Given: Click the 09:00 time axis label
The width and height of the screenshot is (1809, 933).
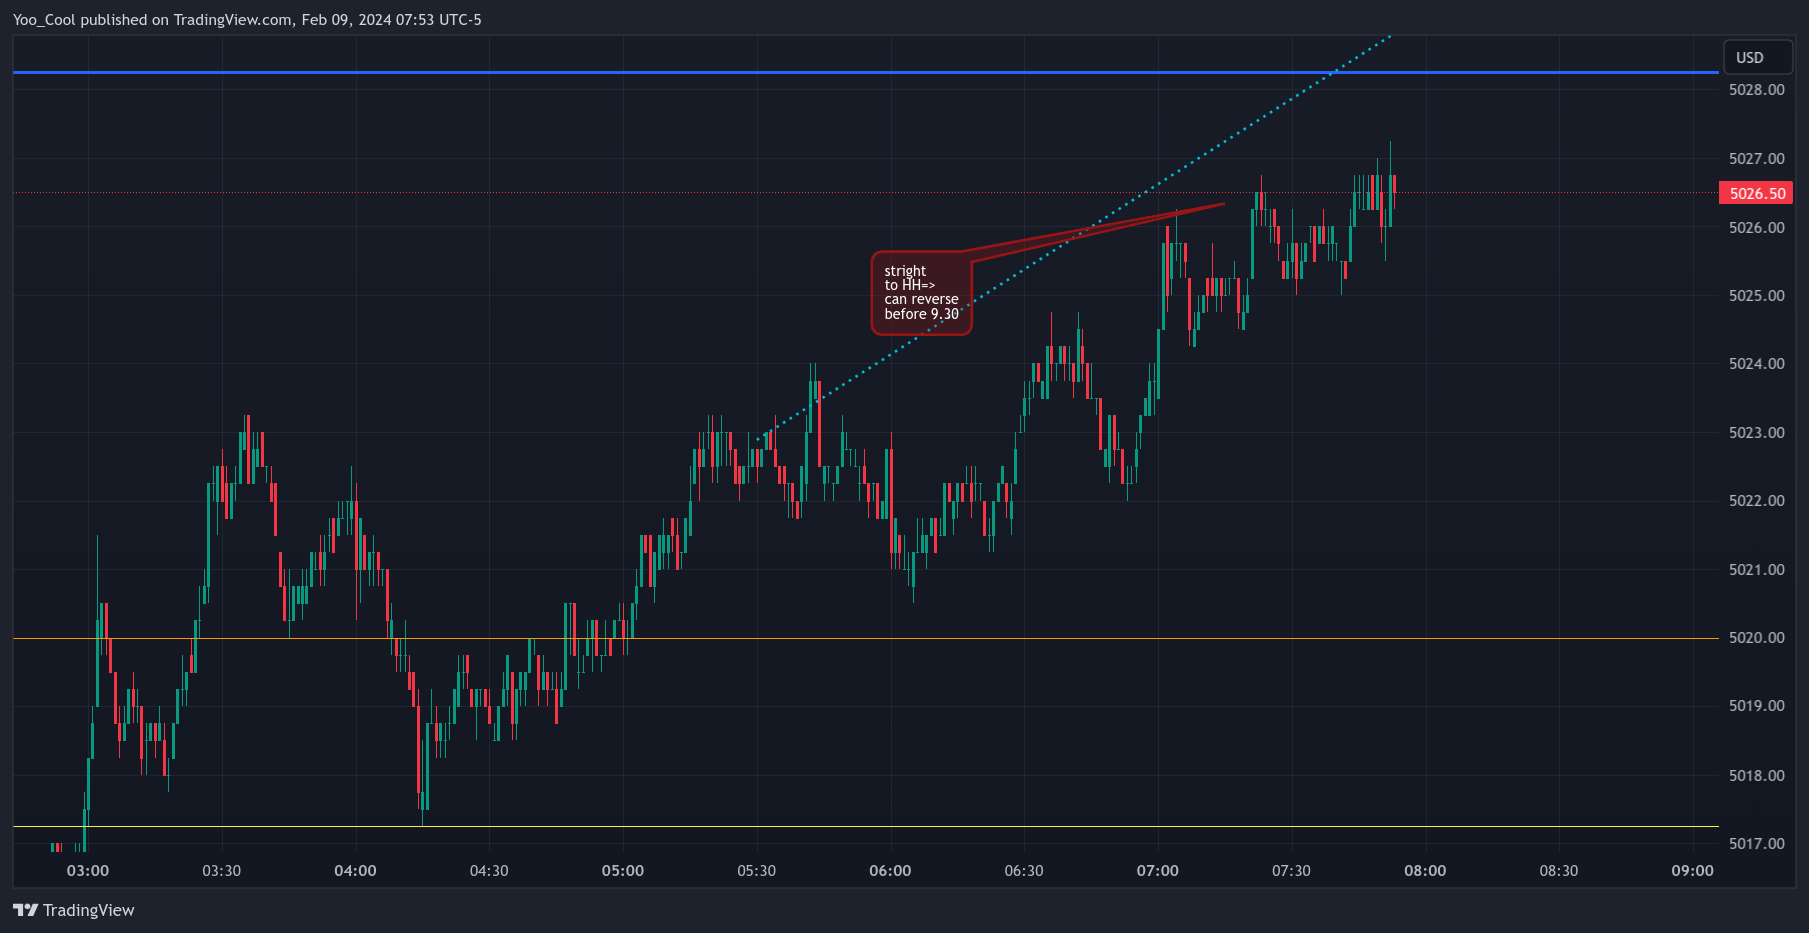Looking at the screenshot, I should coord(1692,871).
